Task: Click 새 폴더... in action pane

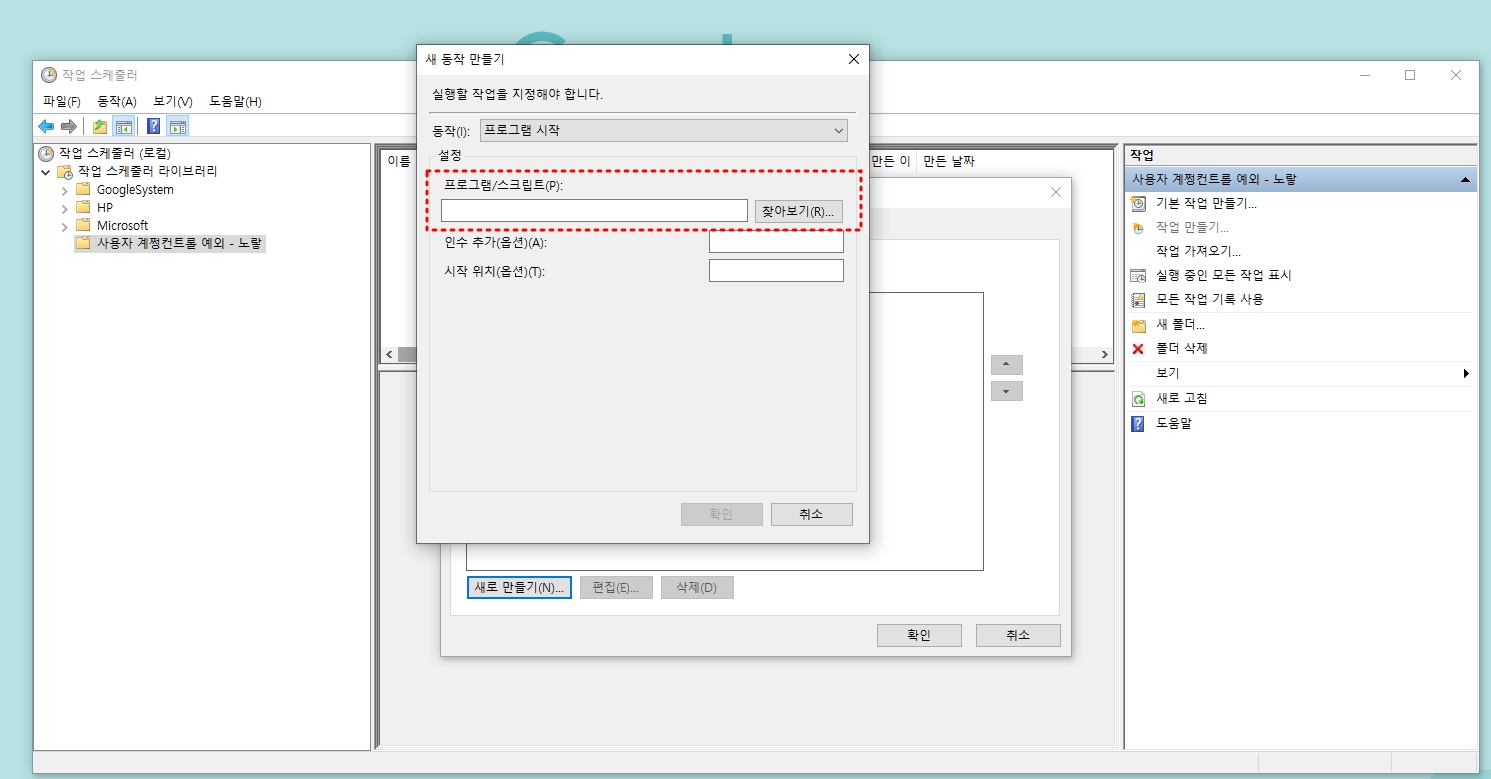Action: pyautogui.click(x=1180, y=325)
